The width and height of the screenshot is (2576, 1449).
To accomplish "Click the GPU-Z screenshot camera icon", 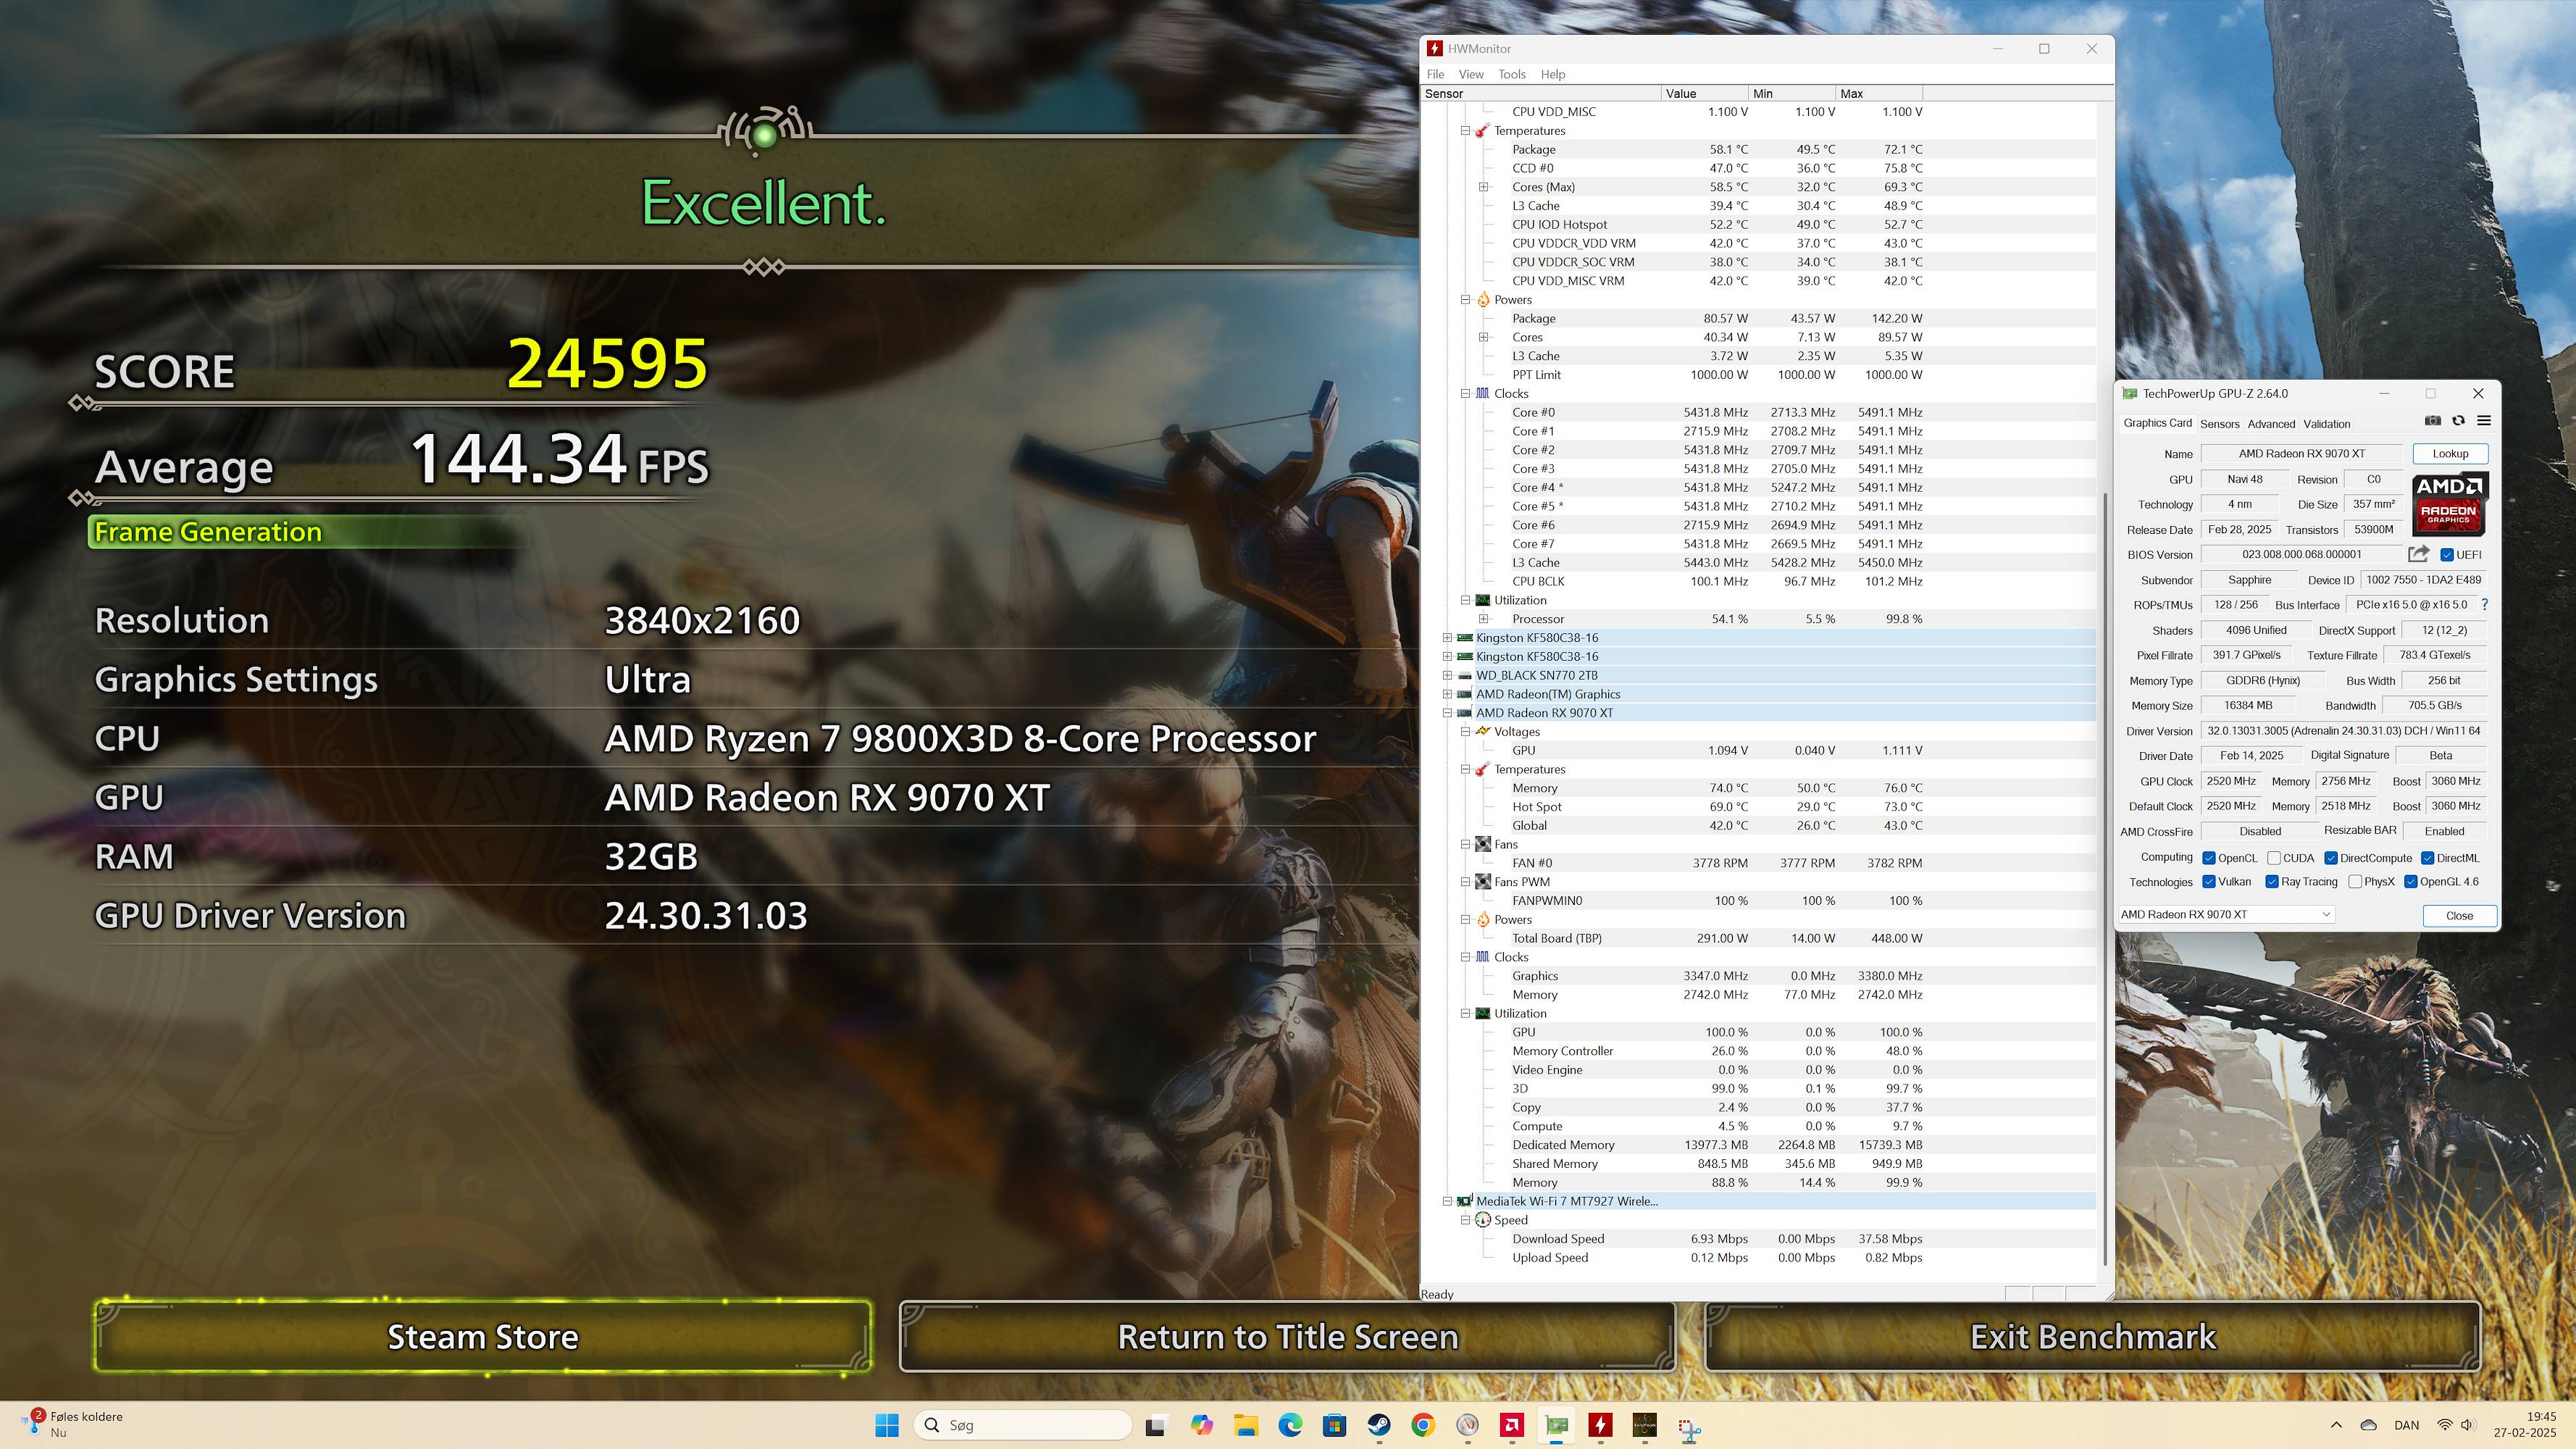I will [2433, 421].
